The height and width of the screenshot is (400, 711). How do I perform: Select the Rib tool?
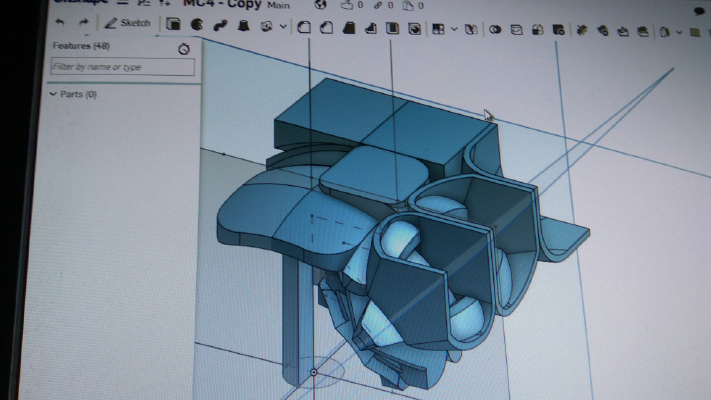pos(370,29)
